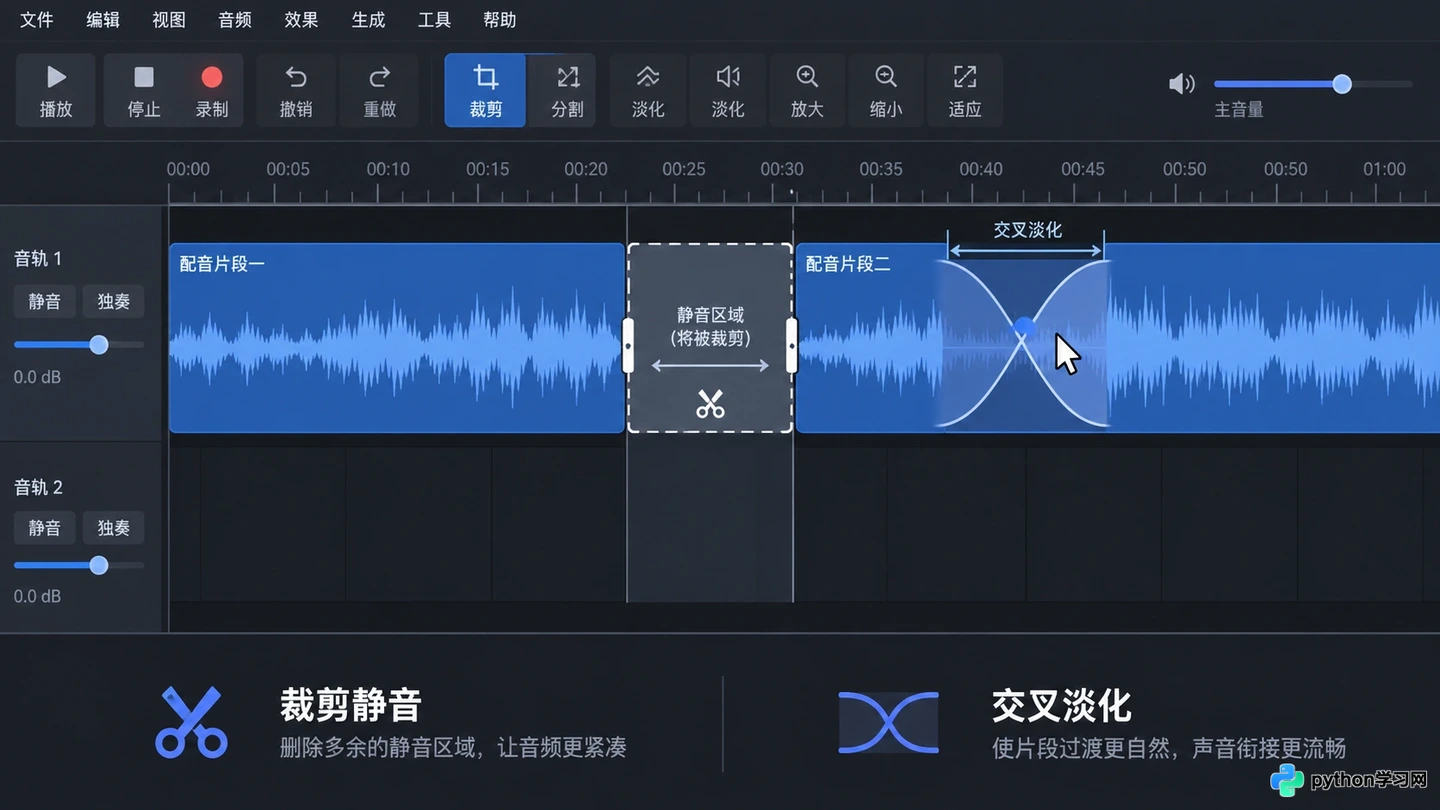Open the 文件 menu

coord(37,20)
